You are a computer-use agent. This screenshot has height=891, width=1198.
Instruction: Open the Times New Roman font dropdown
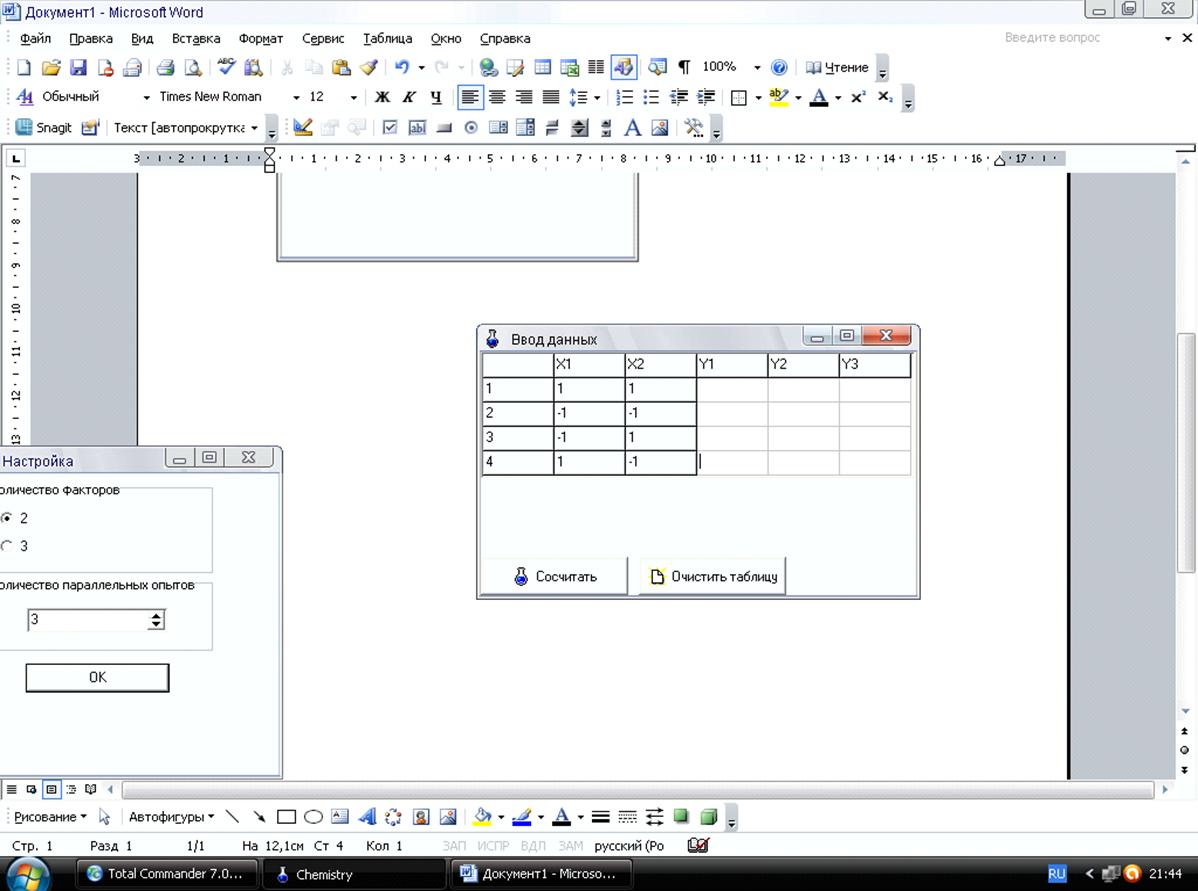coord(296,98)
